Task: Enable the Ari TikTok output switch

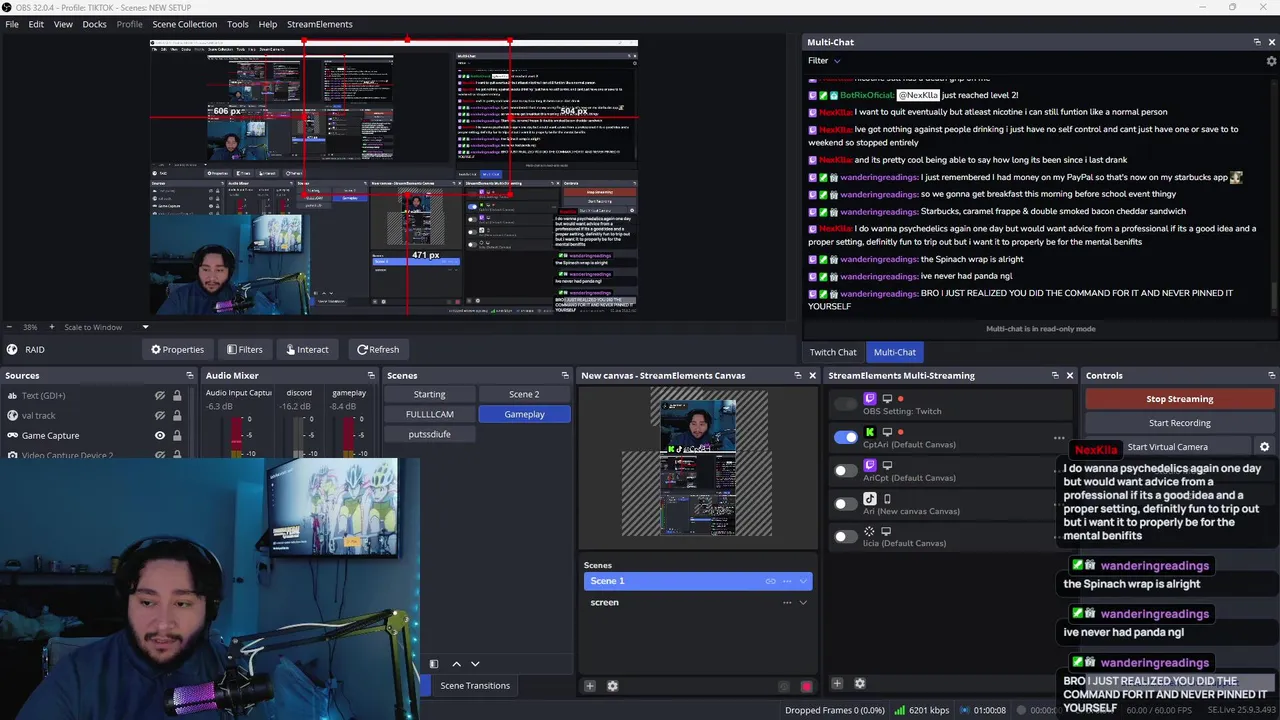Action: pyautogui.click(x=846, y=503)
